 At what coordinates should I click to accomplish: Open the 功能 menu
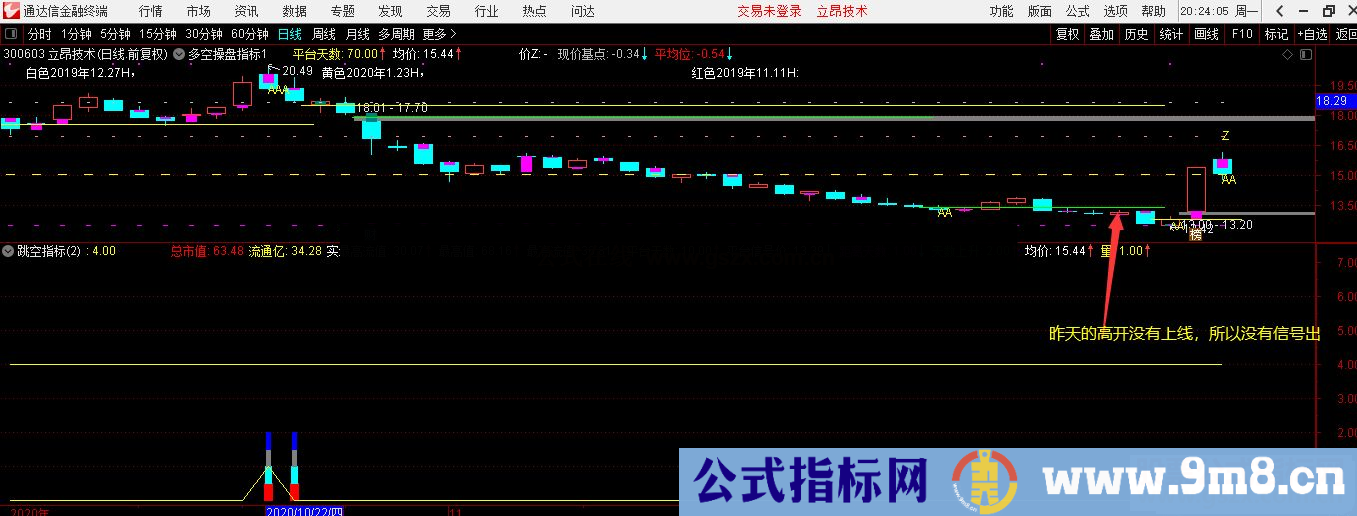pyautogui.click(x=1001, y=11)
